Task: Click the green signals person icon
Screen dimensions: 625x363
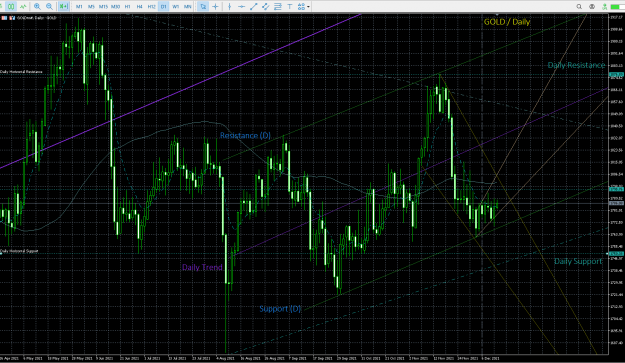Action: (x=605, y=6)
